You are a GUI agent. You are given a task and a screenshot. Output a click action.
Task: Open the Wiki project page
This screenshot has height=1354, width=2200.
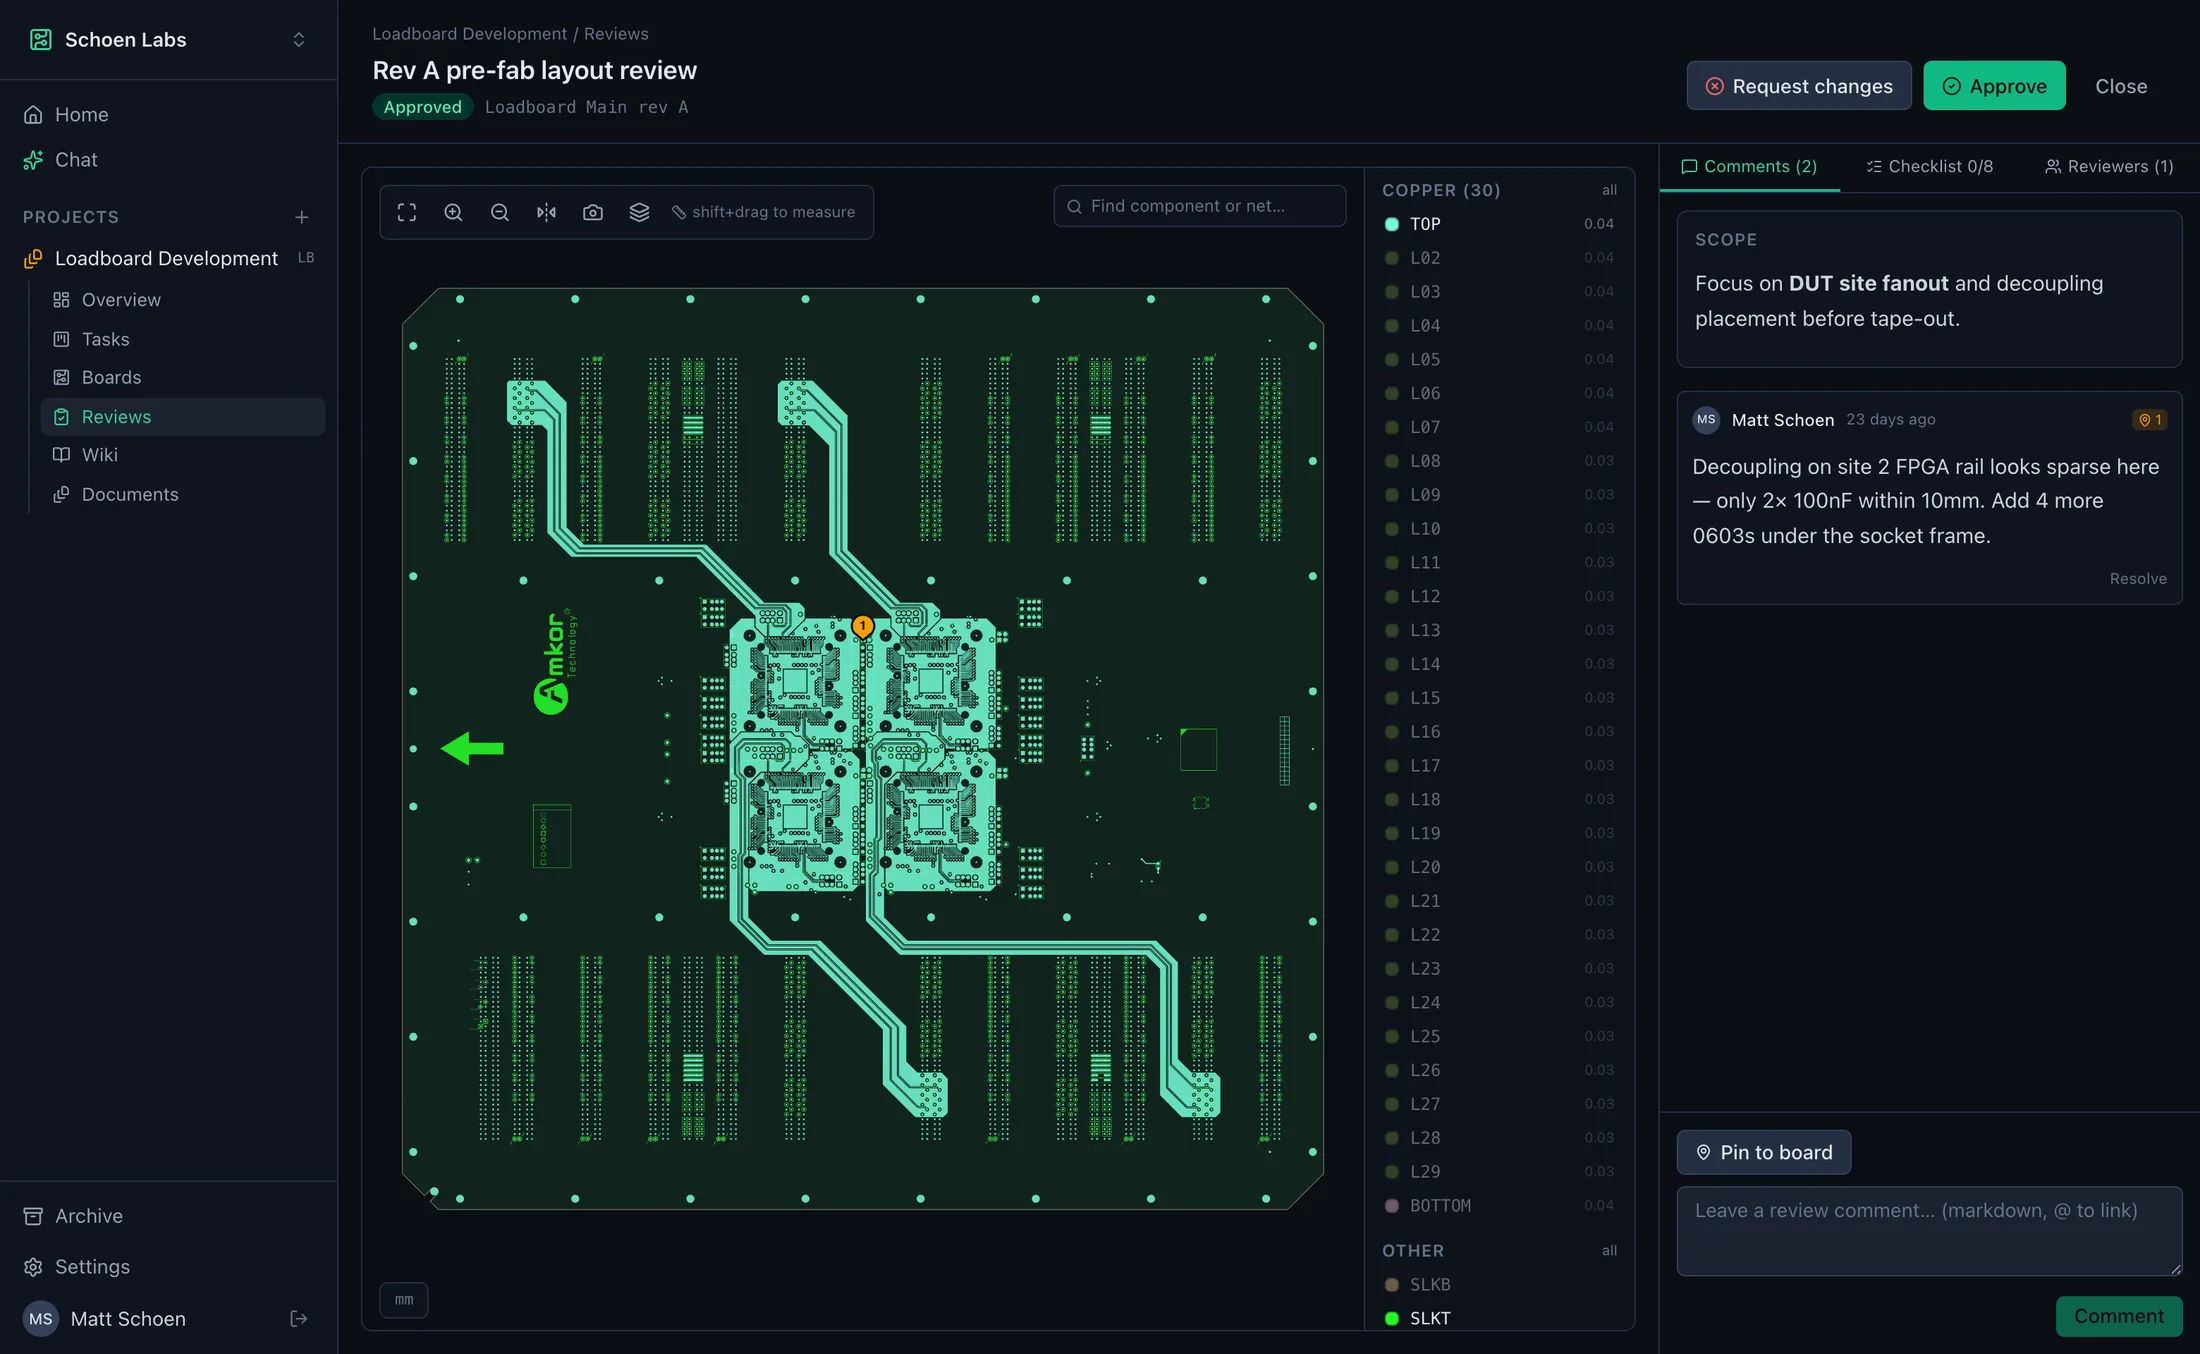183,455
